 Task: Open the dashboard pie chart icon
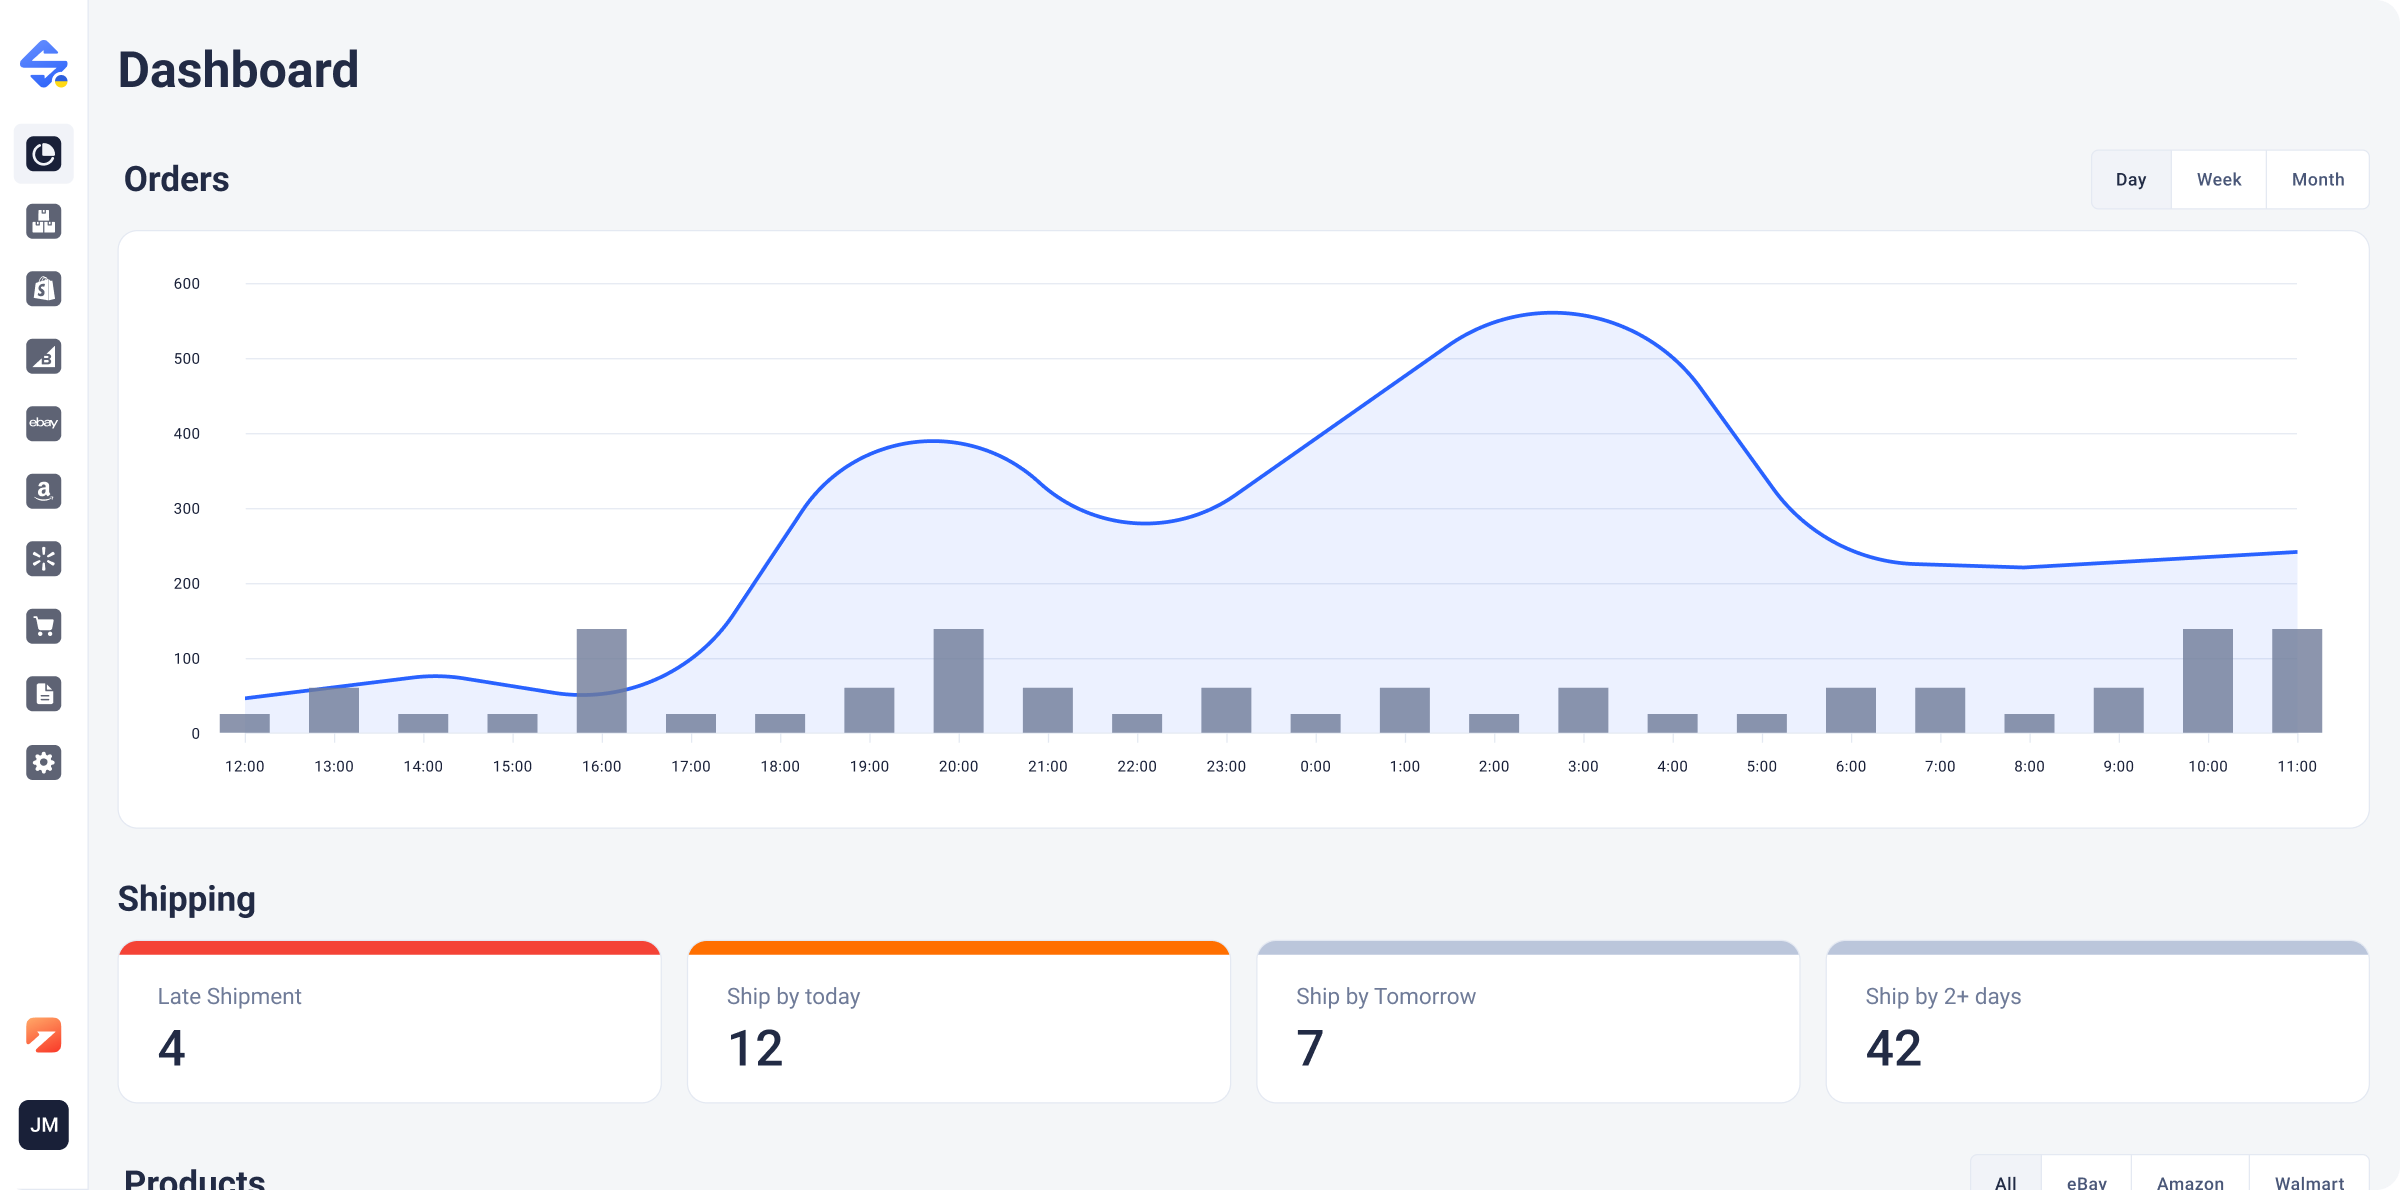[x=44, y=154]
